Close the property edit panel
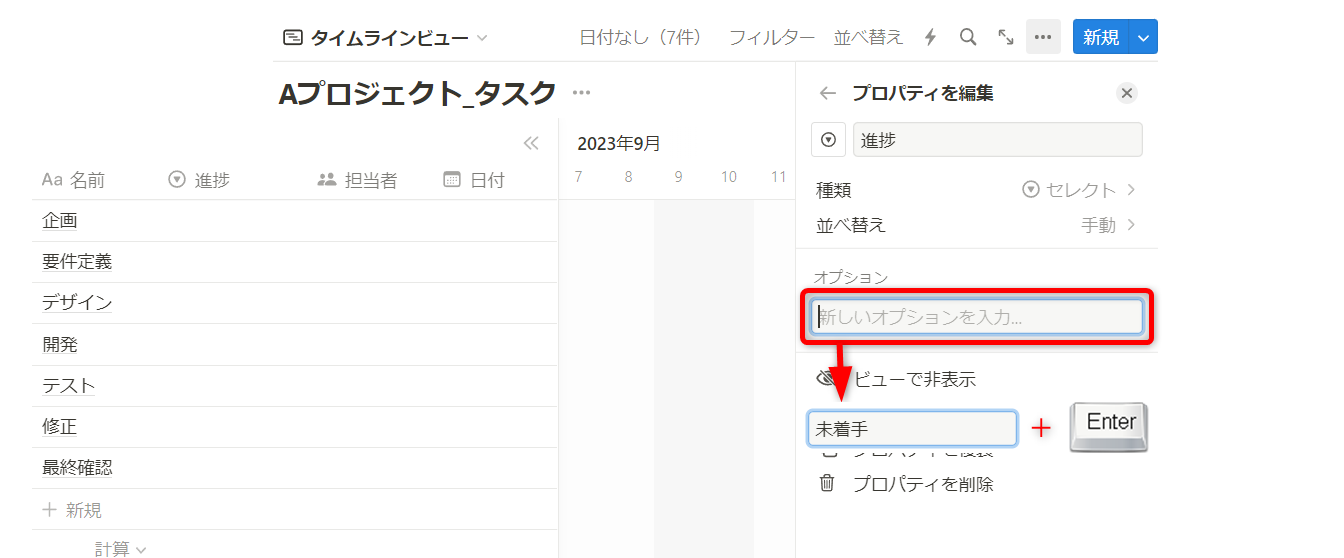1344x558 pixels. (1127, 93)
